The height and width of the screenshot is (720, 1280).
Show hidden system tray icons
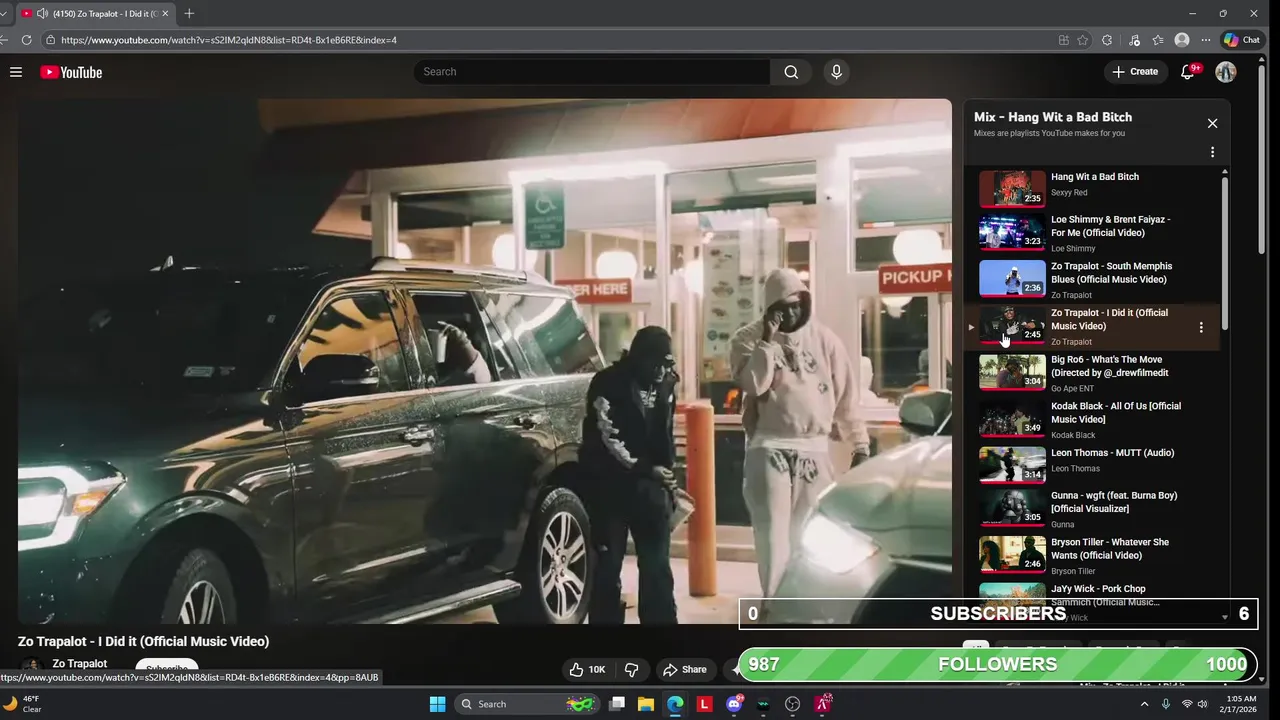tap(1144, 704)
